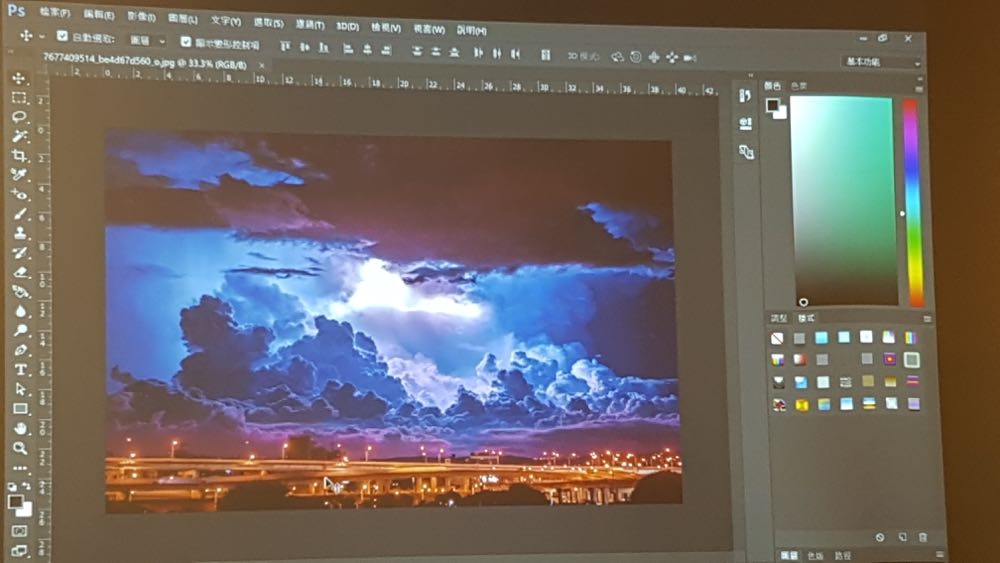The width and height of the screenshot is (1000, 563).
Task: Open the 影像(I) Image menu
Action: 141,17
